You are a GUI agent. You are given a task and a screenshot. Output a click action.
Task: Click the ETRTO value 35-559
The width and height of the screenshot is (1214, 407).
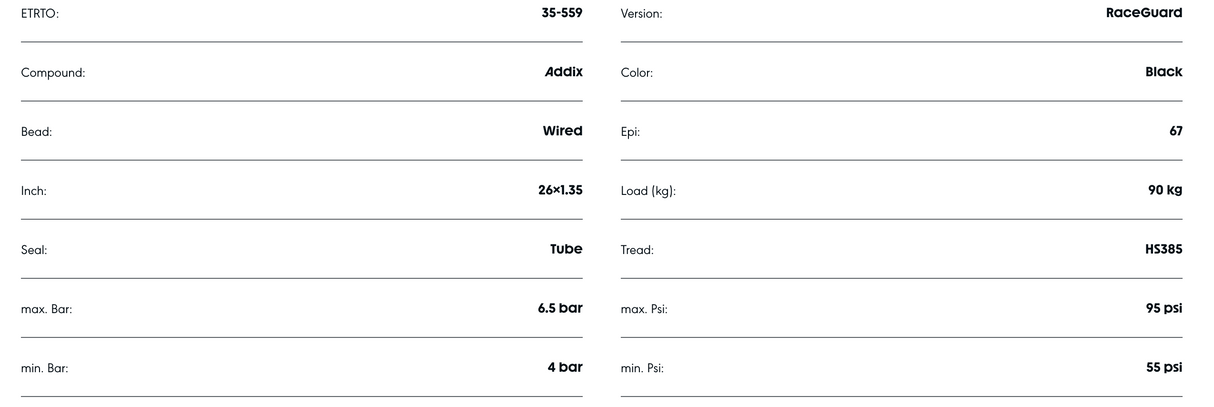pyautogui.click(x=561, y=13)
